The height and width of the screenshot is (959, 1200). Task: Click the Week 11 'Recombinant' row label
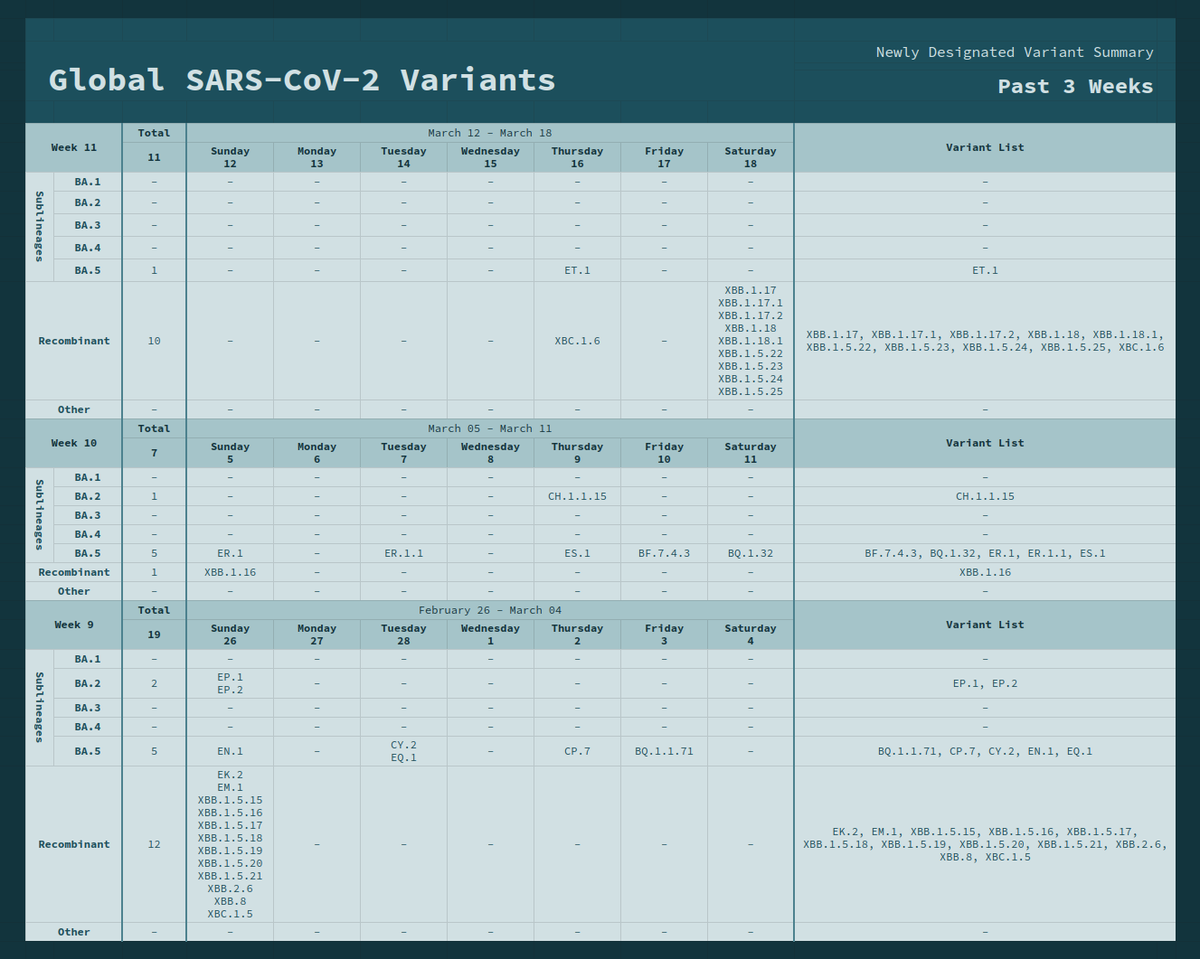74,341
